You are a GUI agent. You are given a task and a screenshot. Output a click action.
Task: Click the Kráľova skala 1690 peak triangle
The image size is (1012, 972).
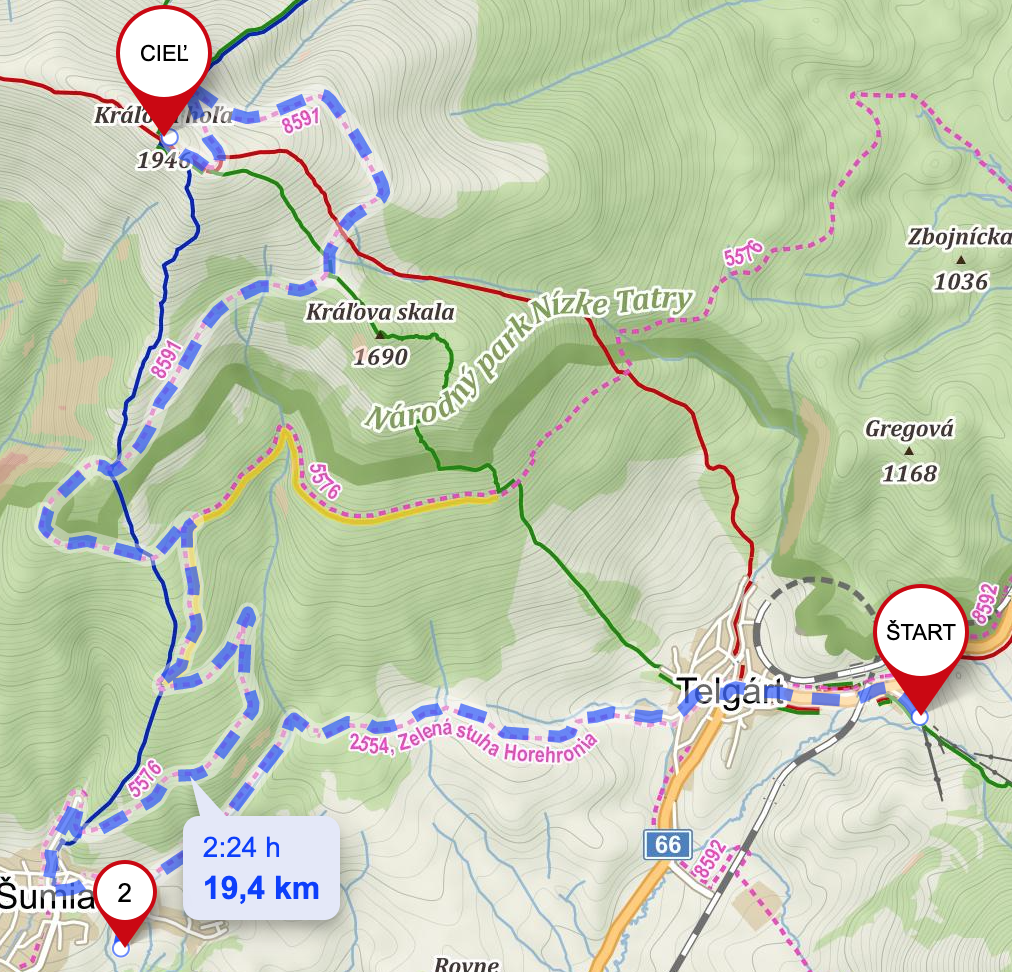pyautogui.click(x=380, y=334)
